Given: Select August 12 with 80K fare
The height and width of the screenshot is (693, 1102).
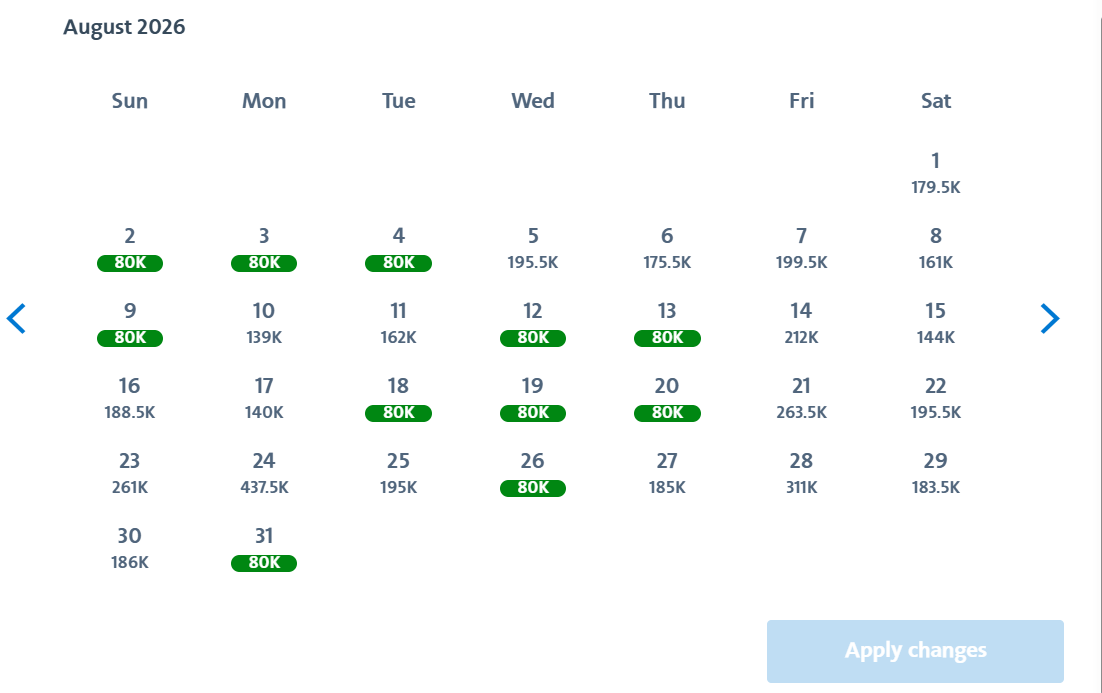Looking at the screenshot, I should [x=532, y=323].
